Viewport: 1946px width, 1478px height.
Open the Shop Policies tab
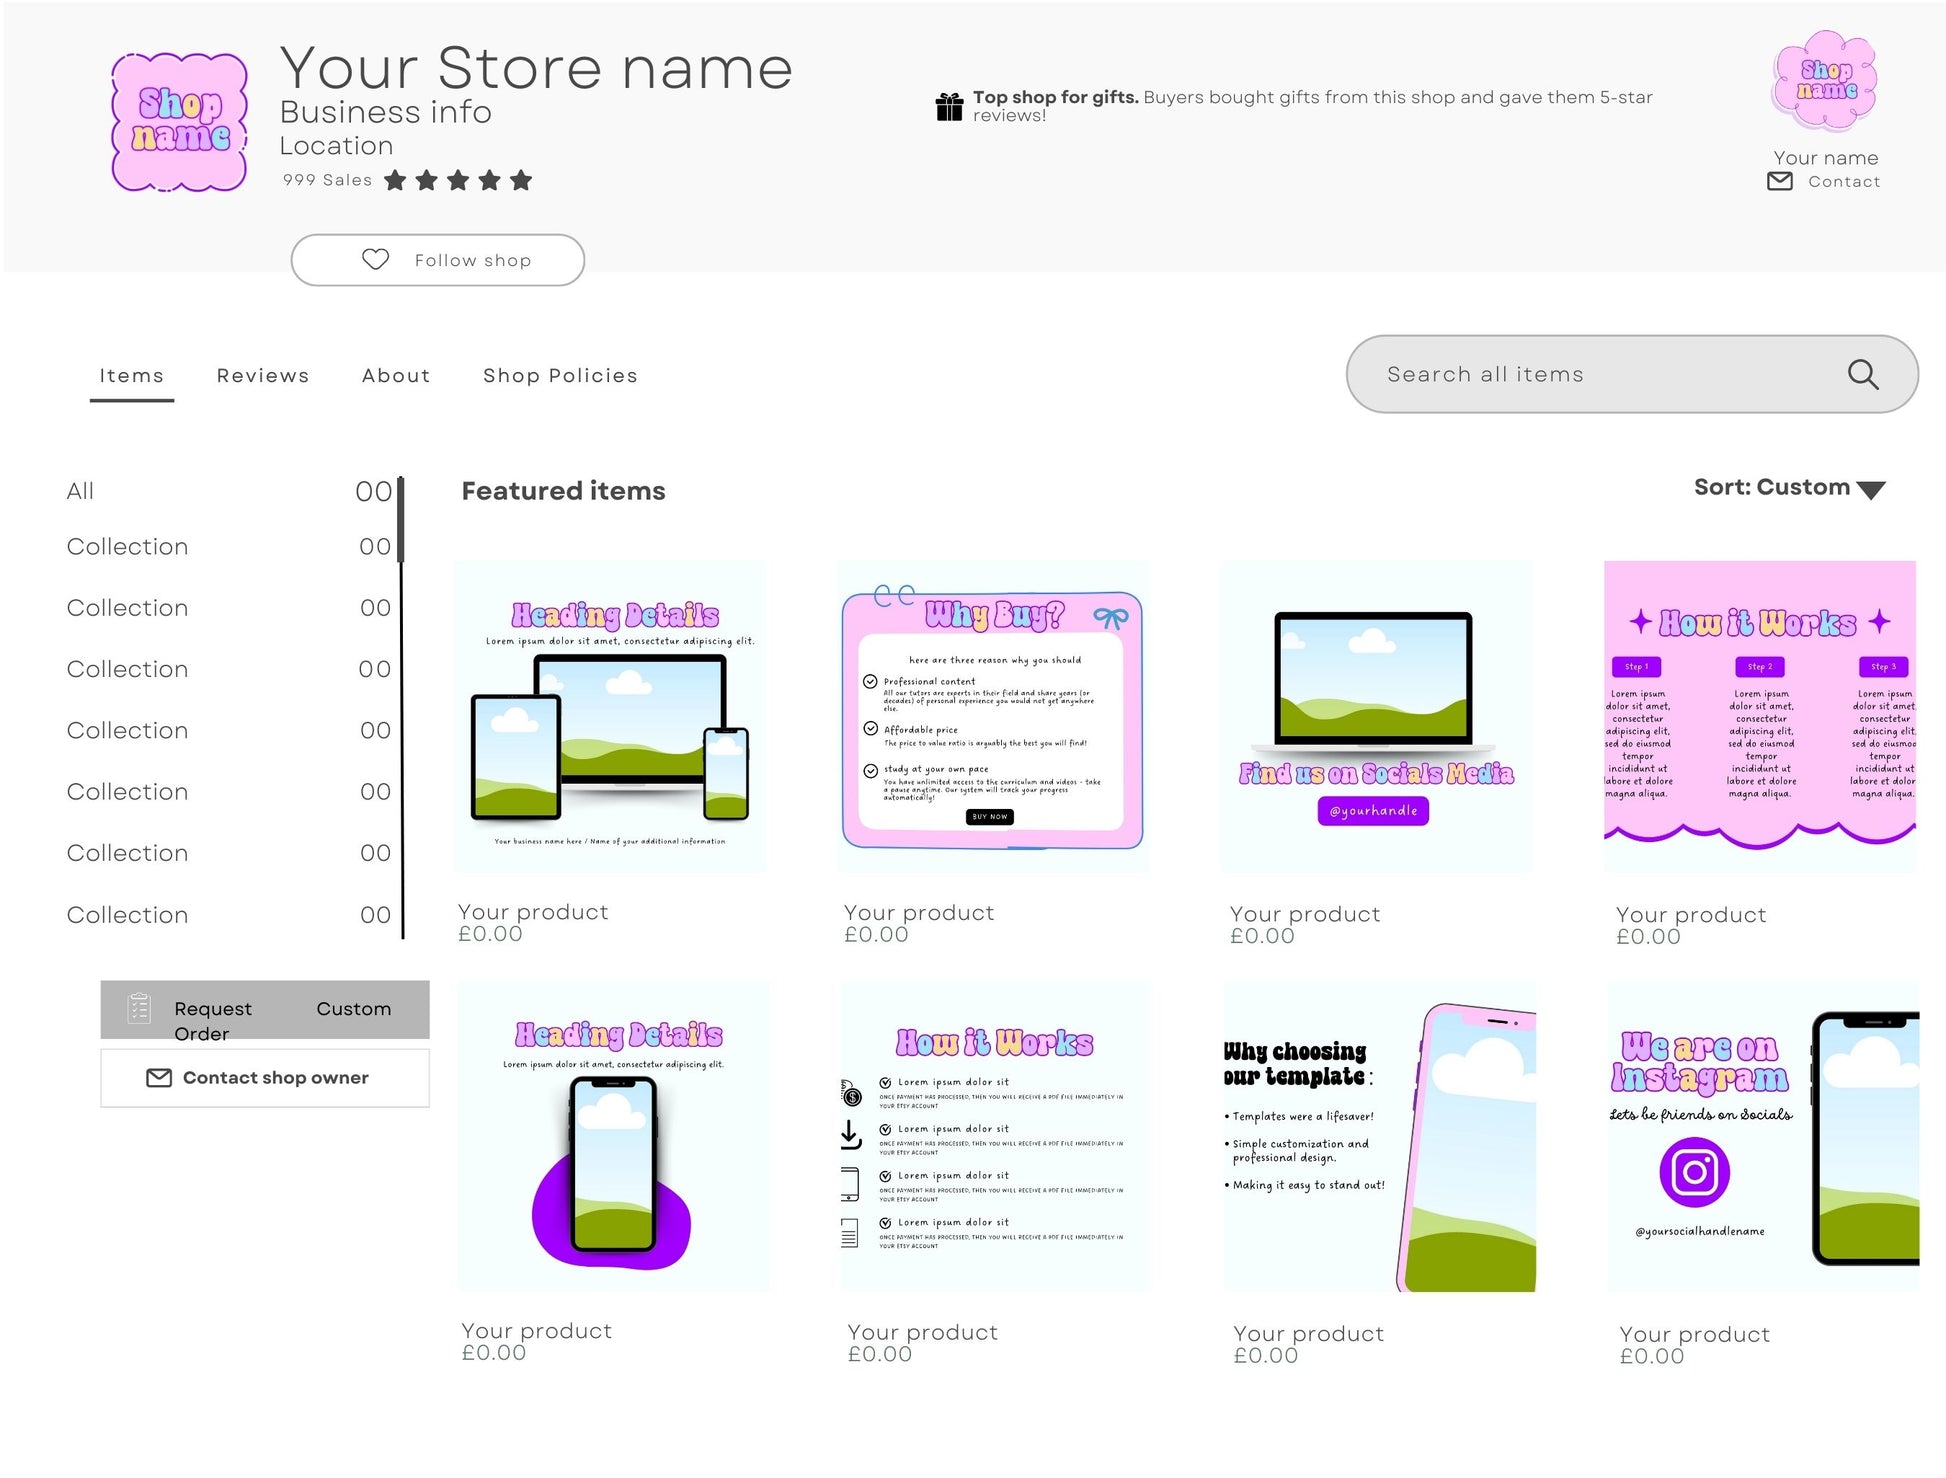560,376
